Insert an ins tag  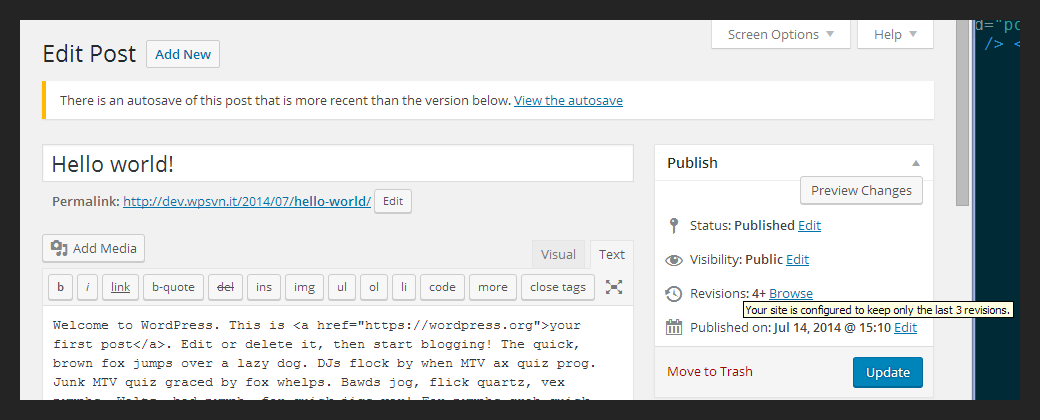[264, 287]
